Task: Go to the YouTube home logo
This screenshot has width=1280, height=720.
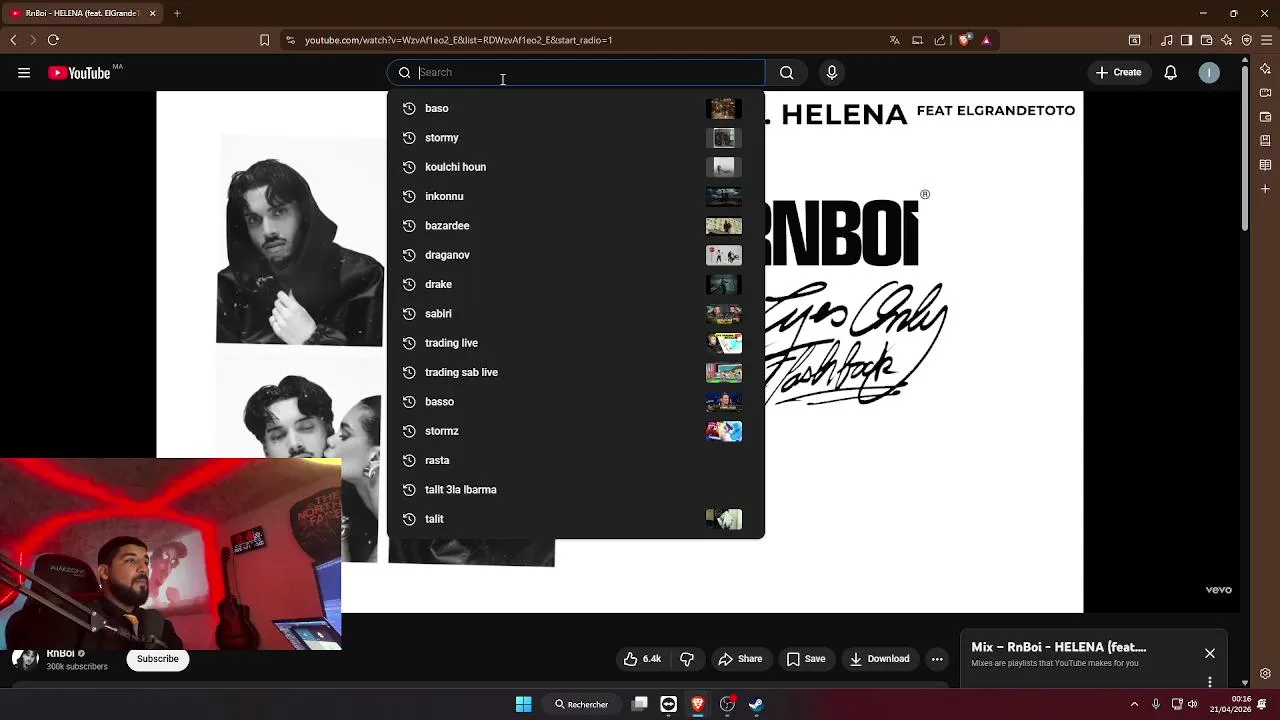Action: pos(79,72)
